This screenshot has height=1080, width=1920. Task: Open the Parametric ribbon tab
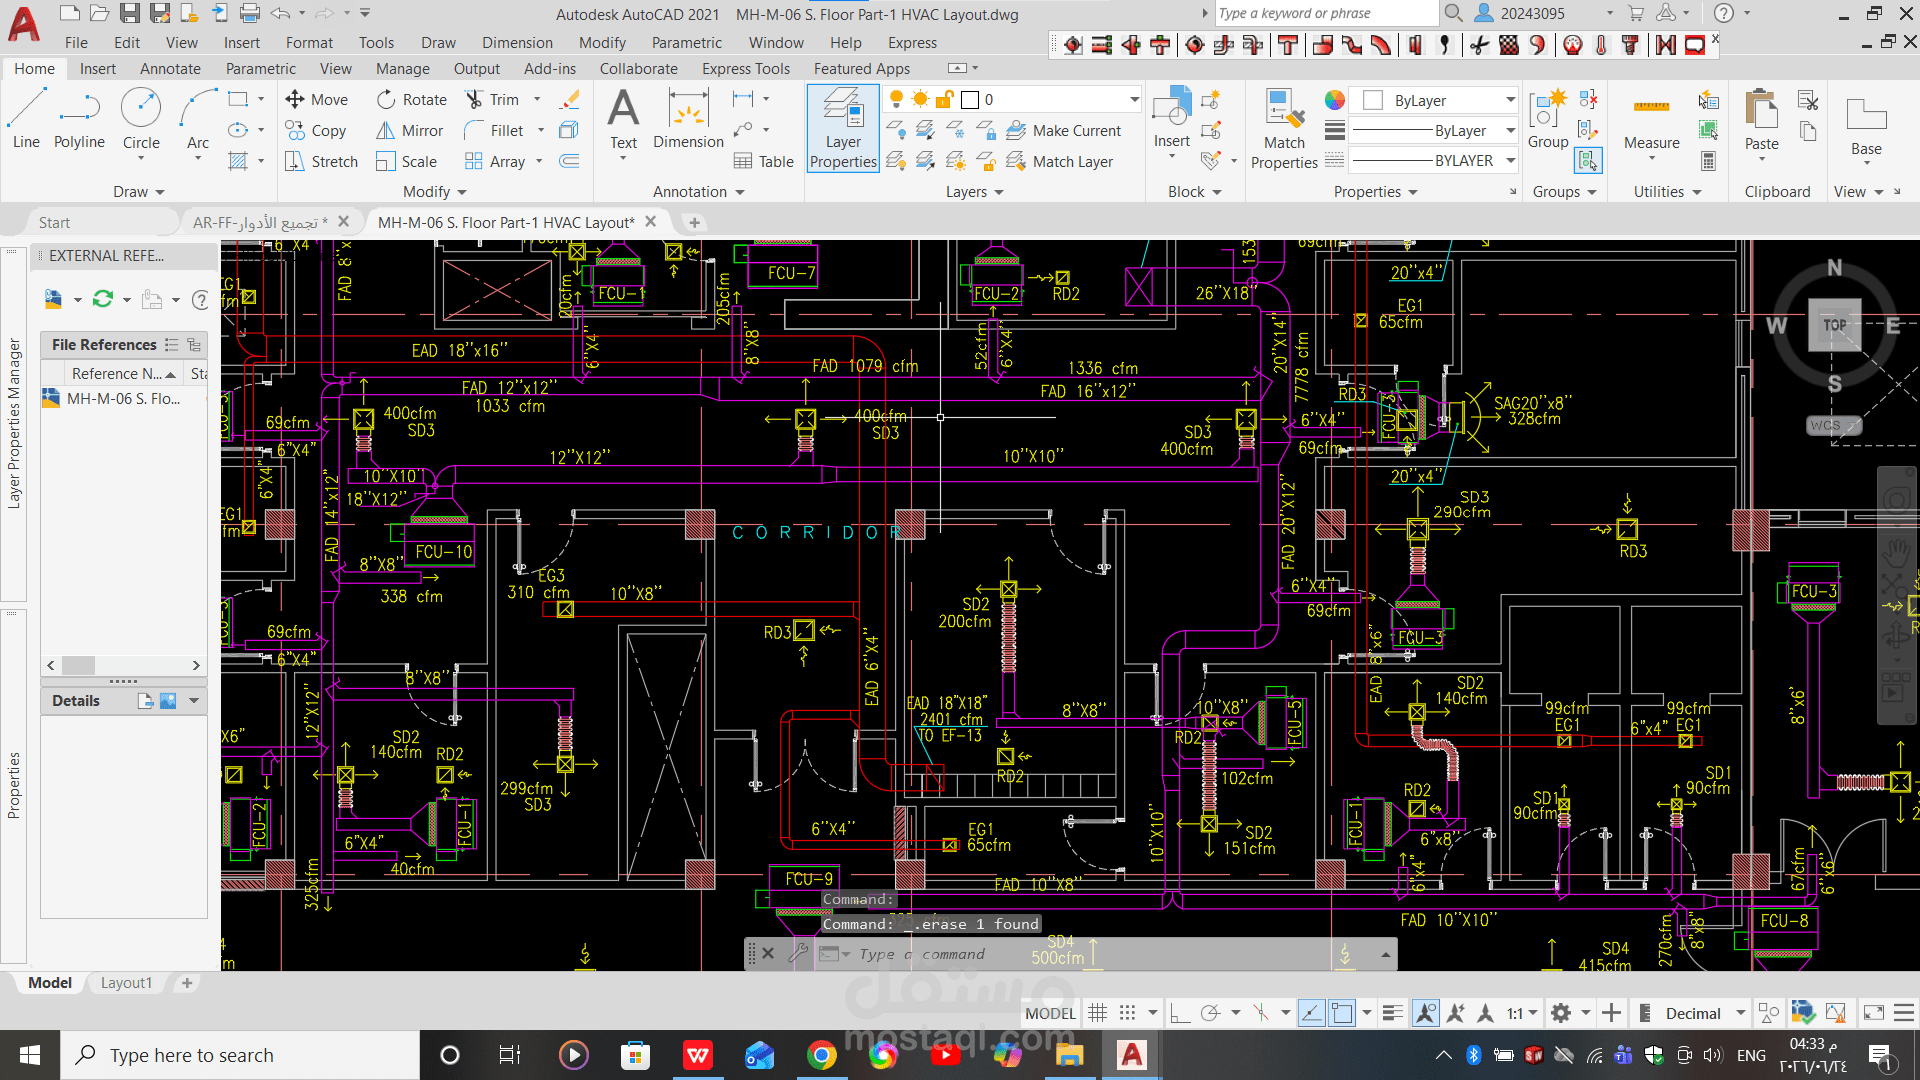[260, 68]
